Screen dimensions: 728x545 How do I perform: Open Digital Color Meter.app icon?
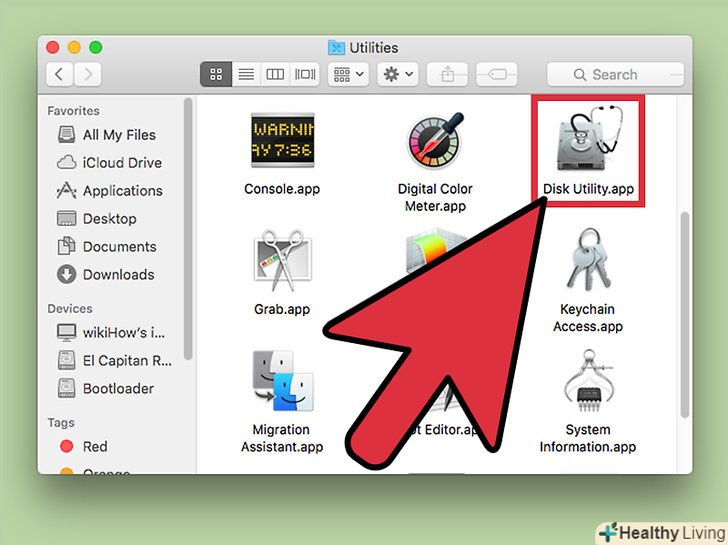point(435,140)
